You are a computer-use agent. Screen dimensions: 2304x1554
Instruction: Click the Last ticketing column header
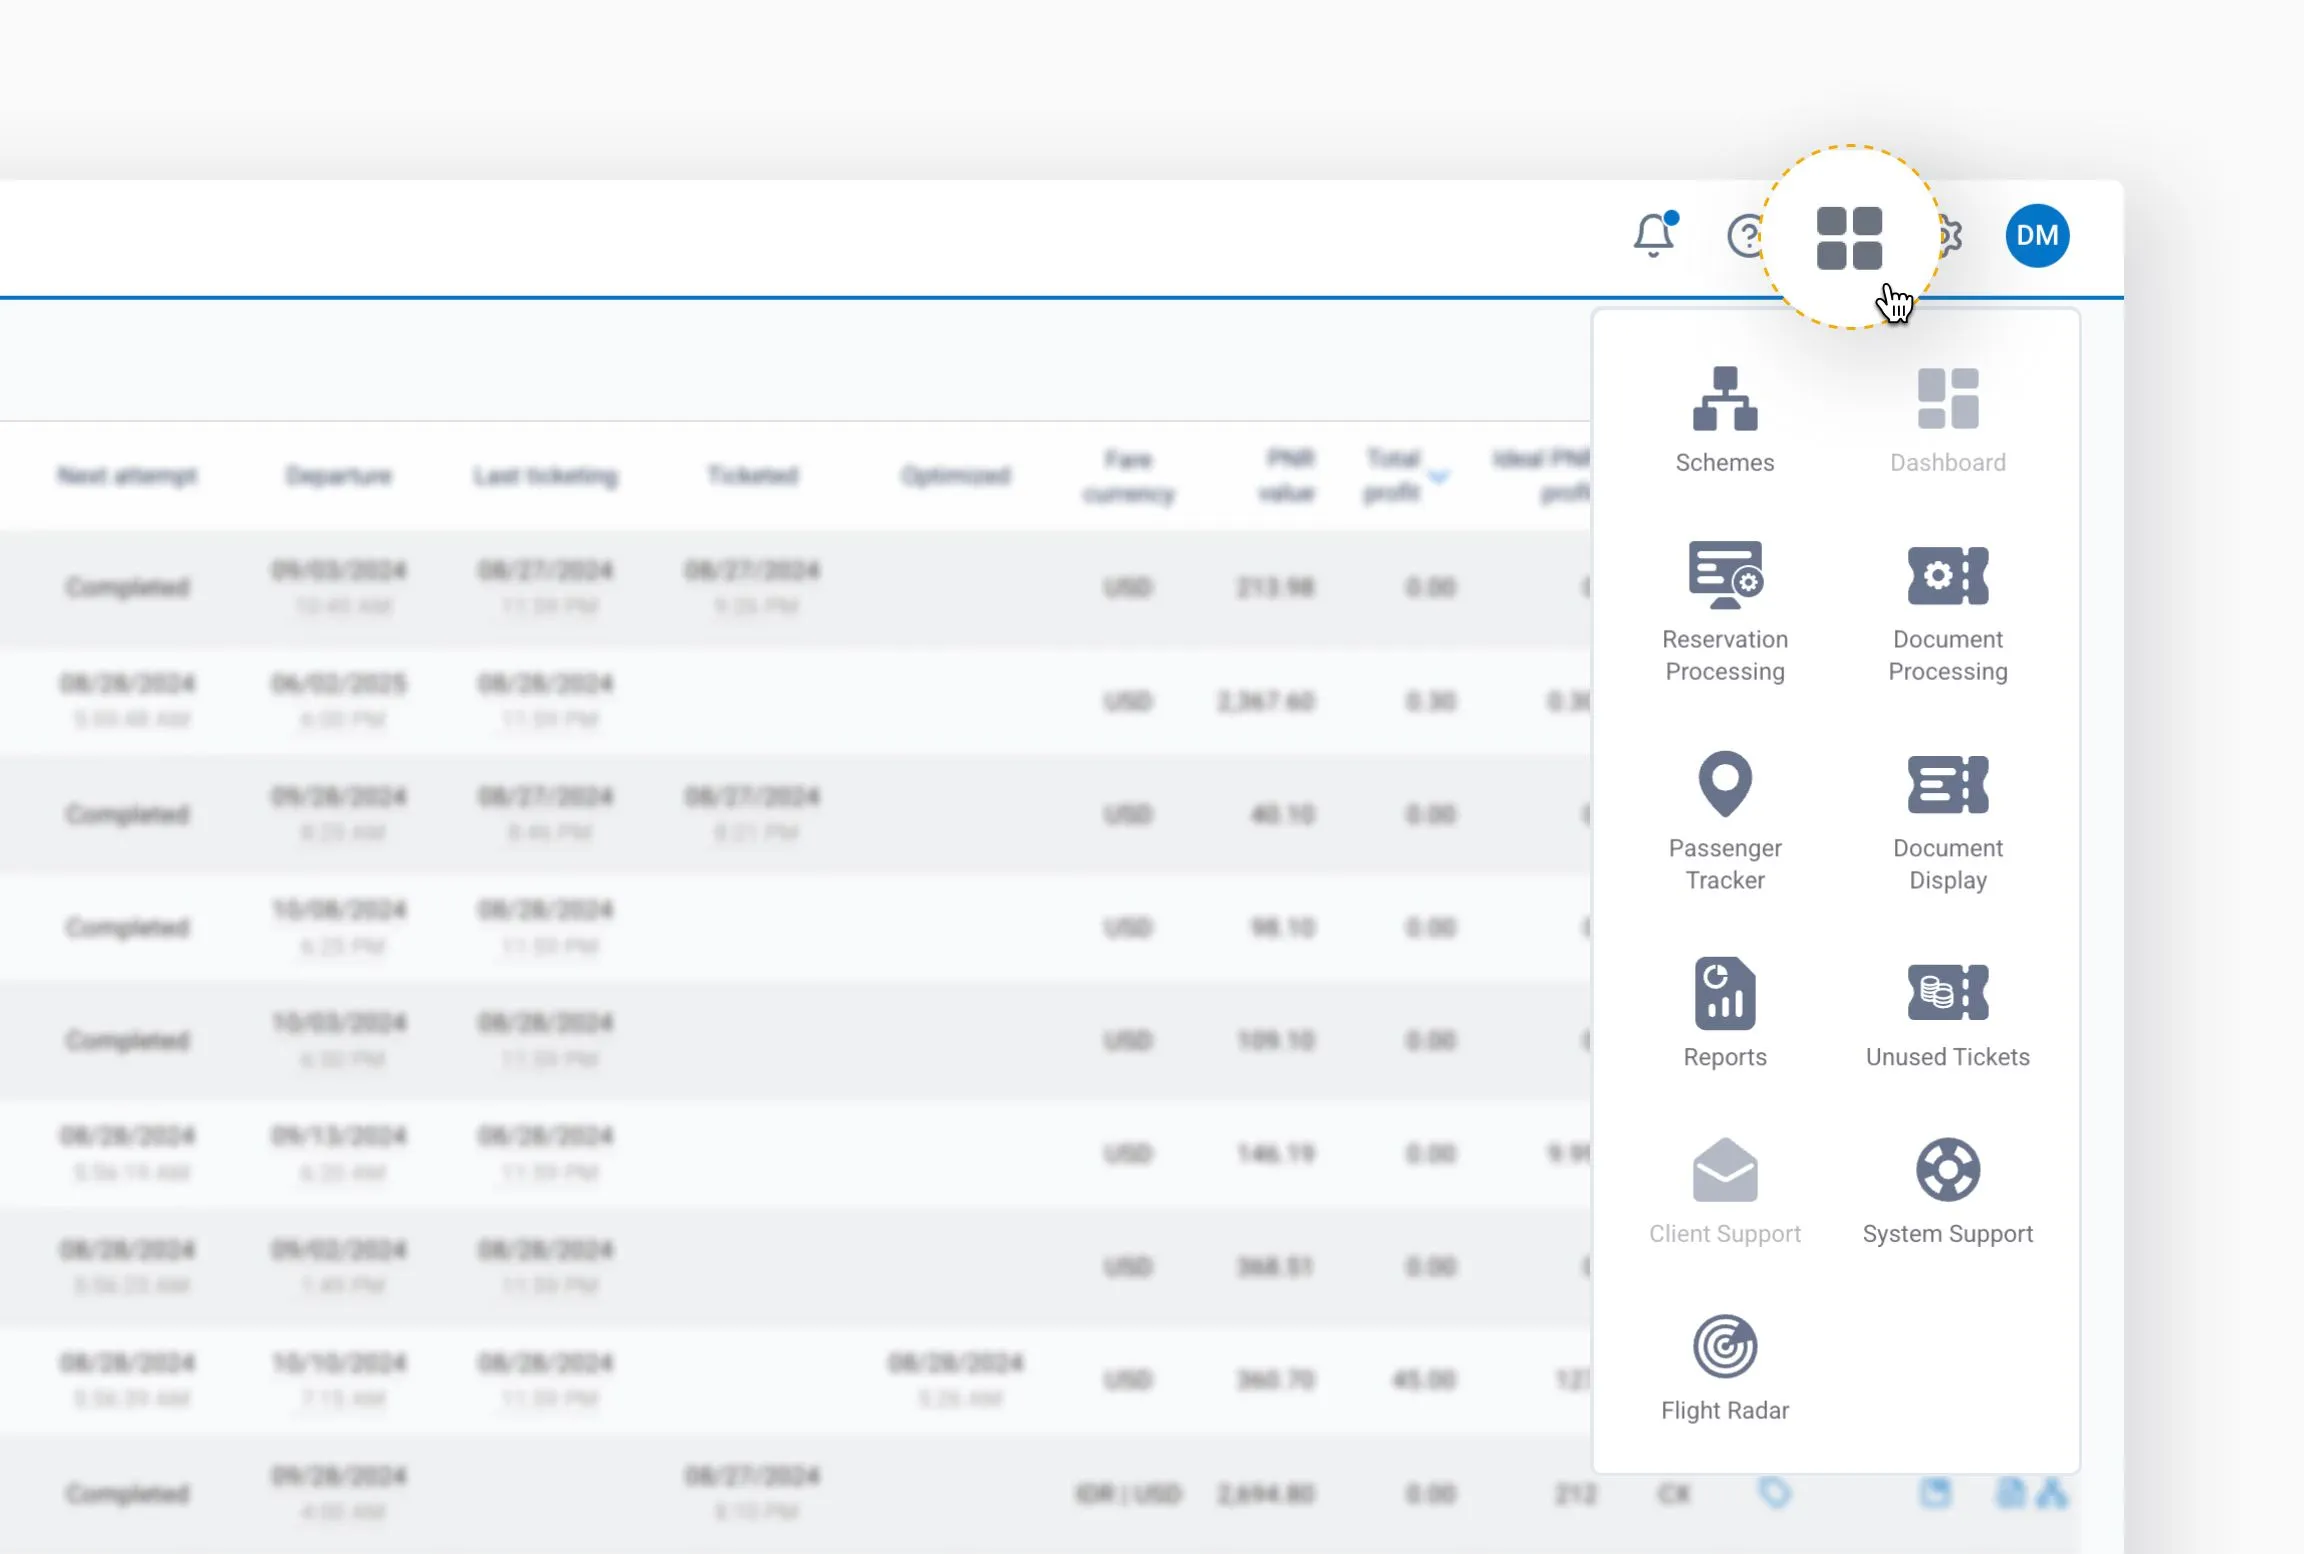pos(545,476)
